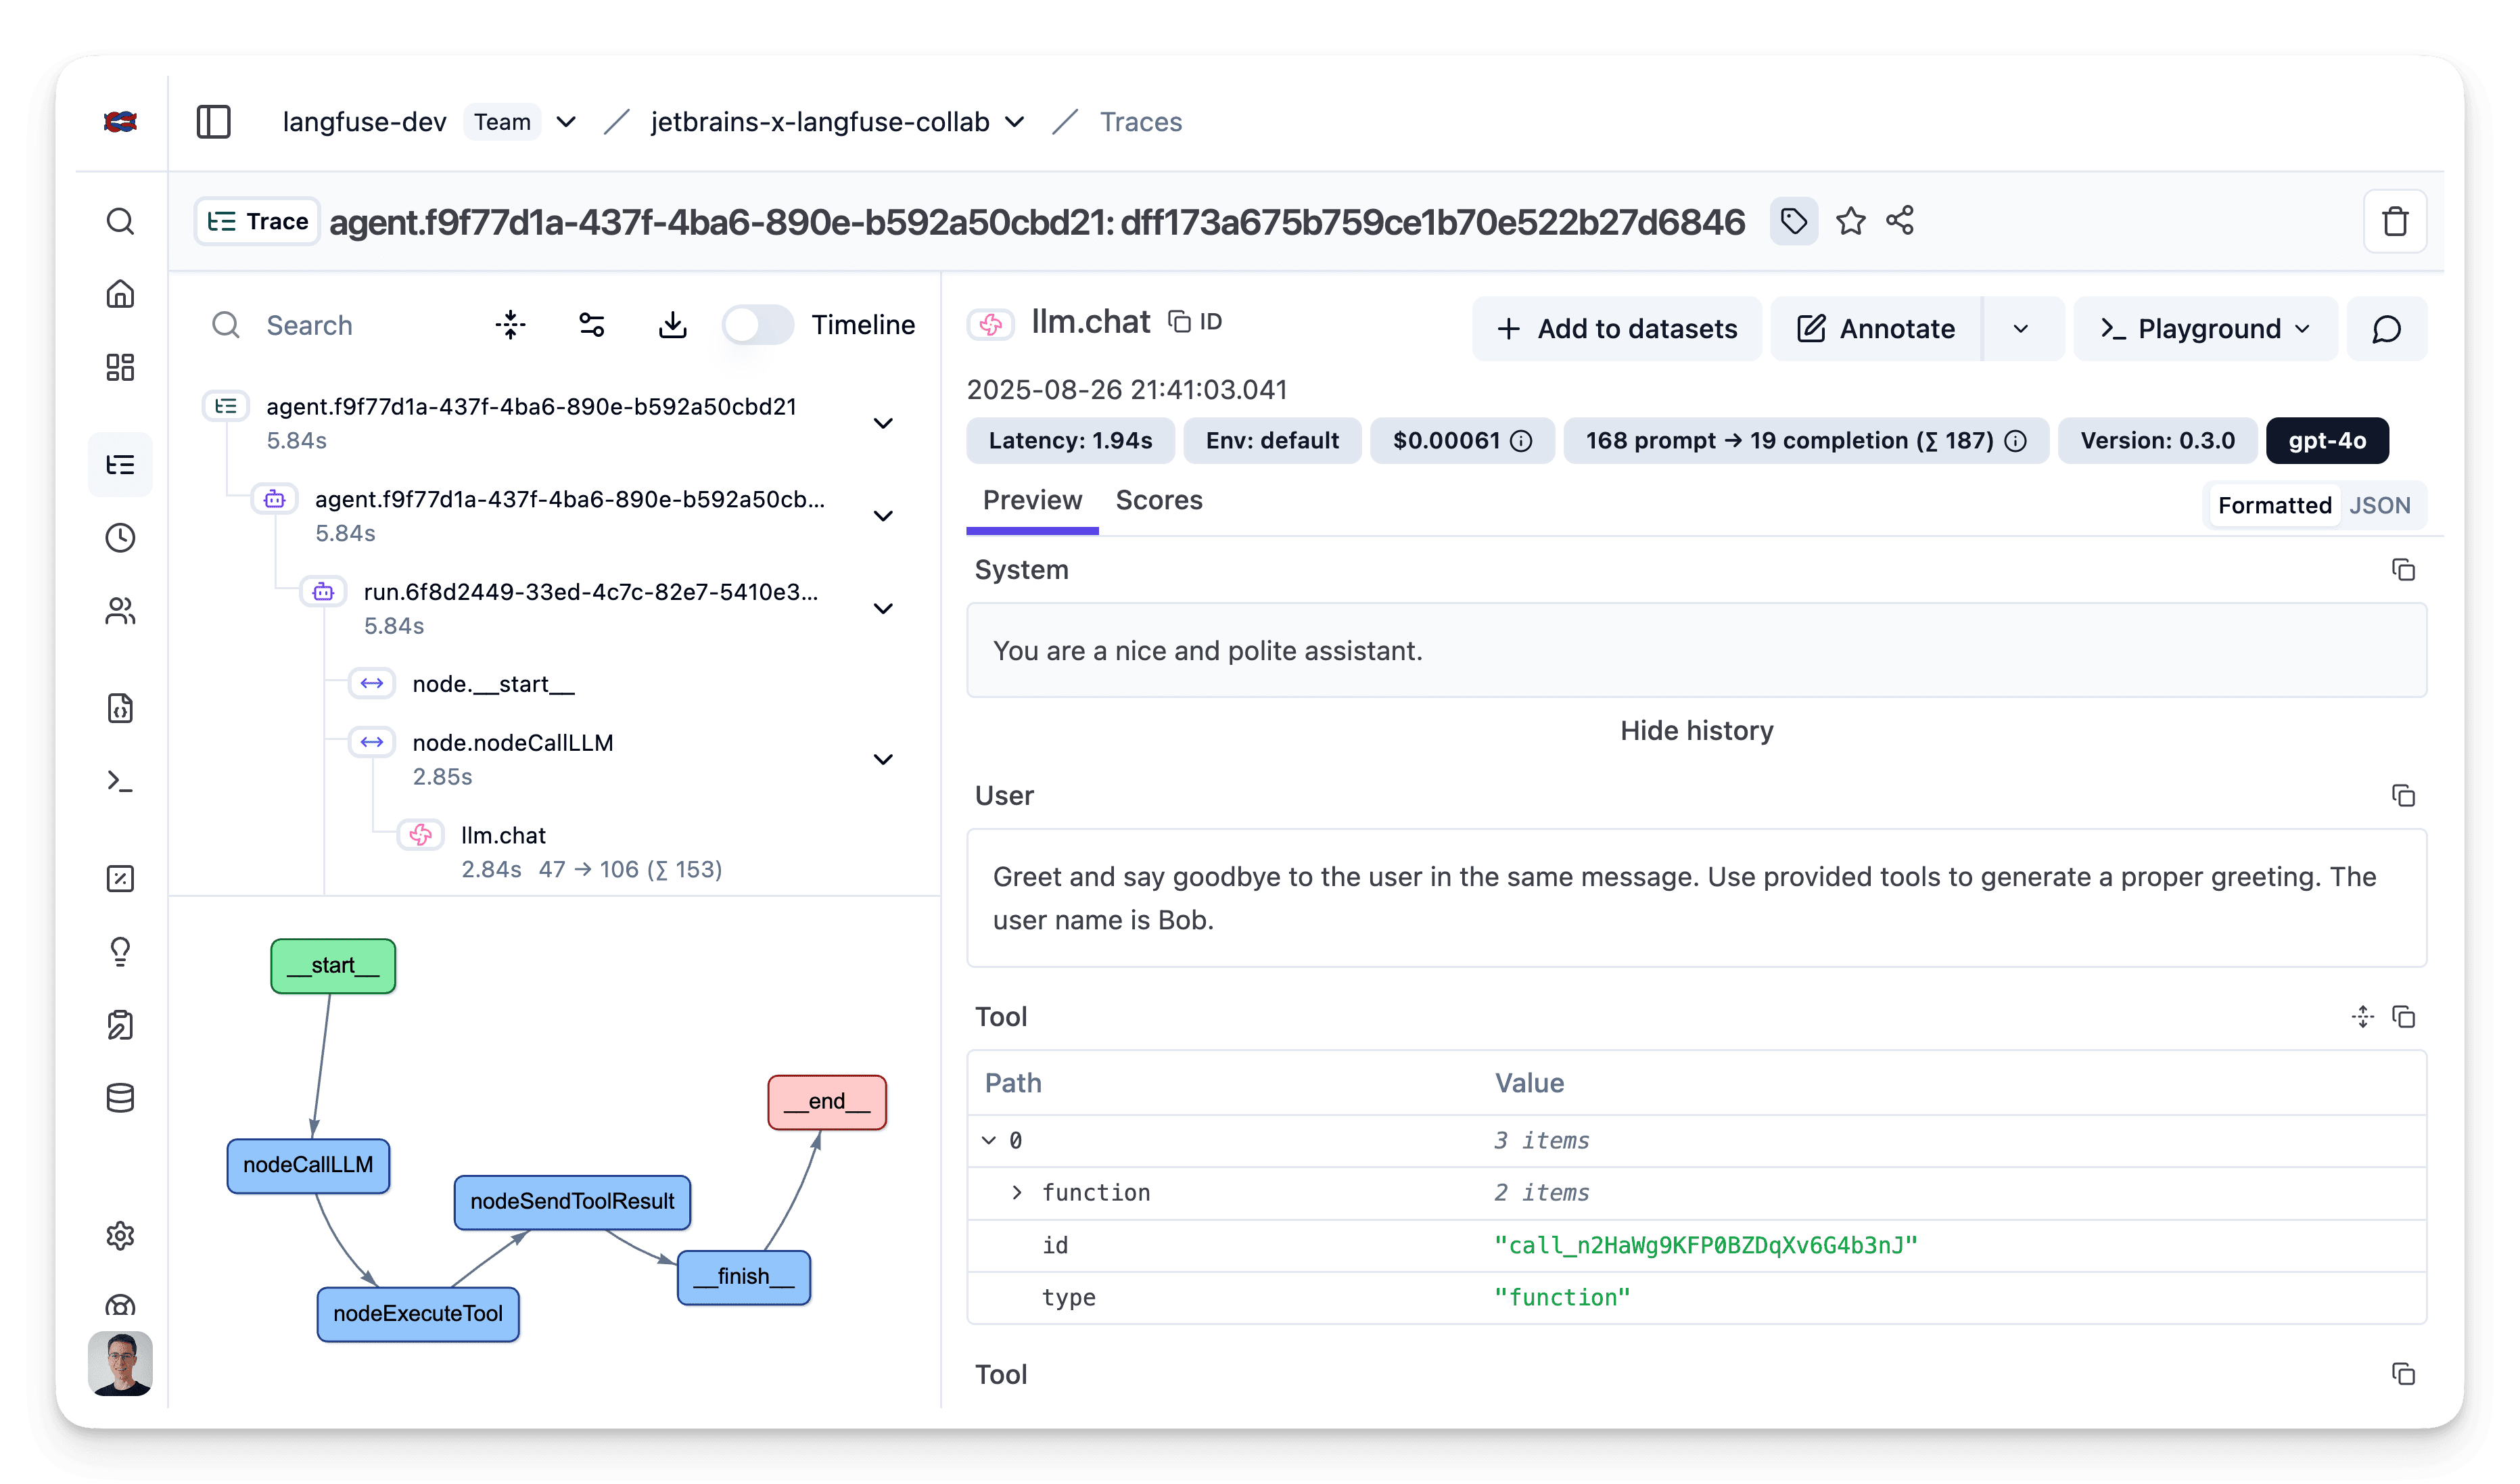Open the tag icon next to trace title

click(1793, 221)
